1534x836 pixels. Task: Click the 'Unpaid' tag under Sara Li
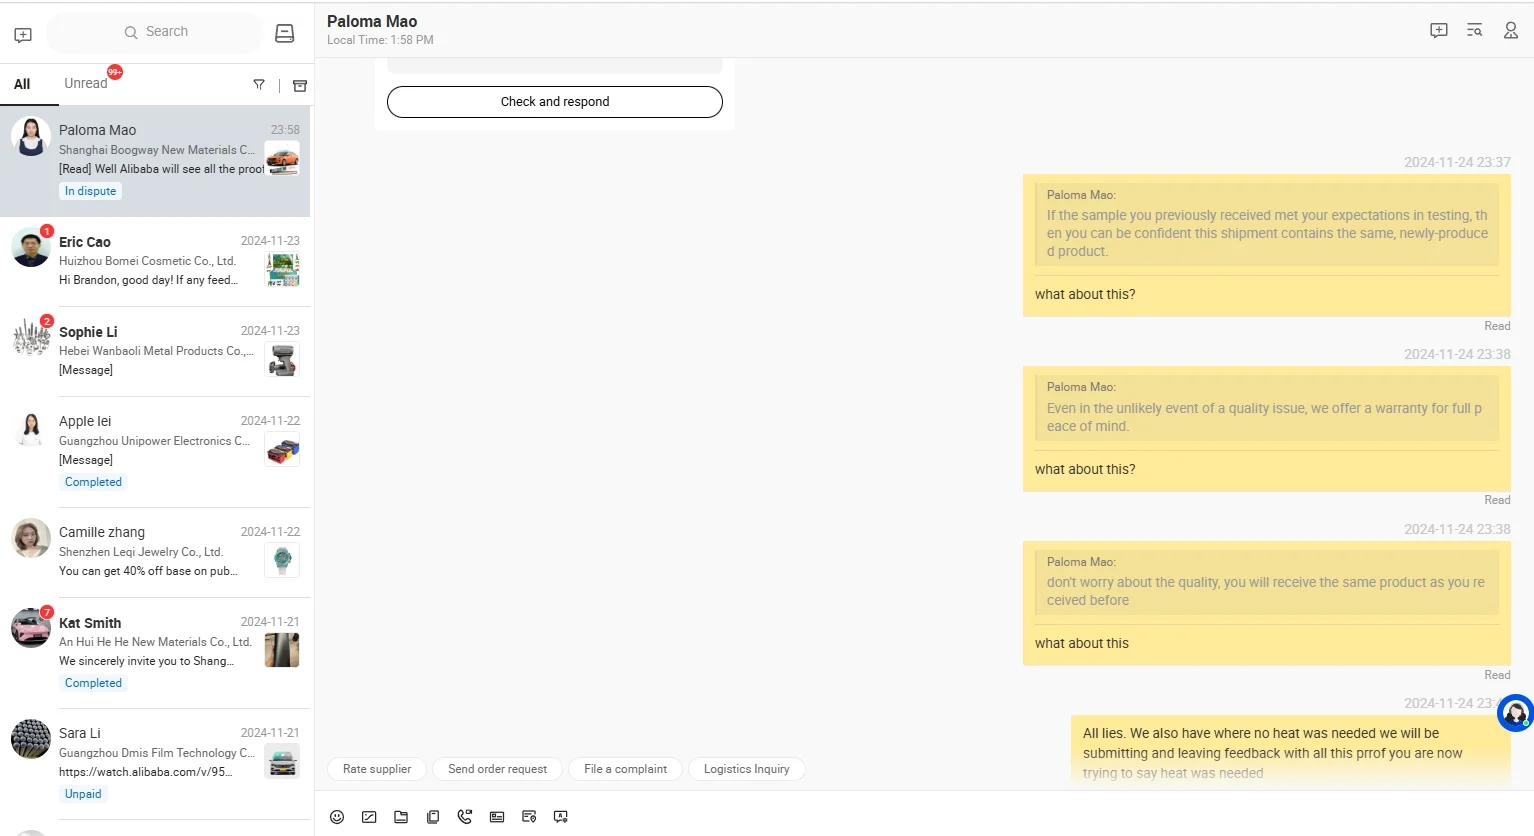83,794
